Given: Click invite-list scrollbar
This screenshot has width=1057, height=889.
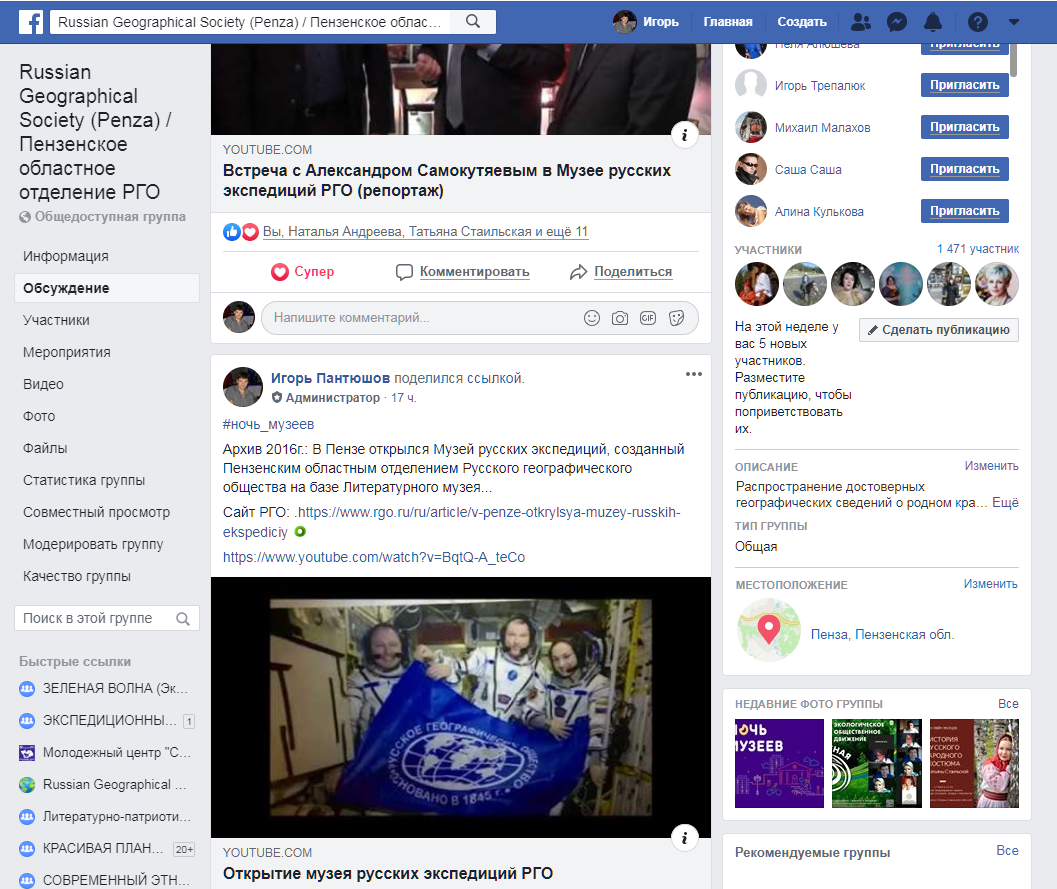Looking at the screenshot, I should [x=1013, y=61].
